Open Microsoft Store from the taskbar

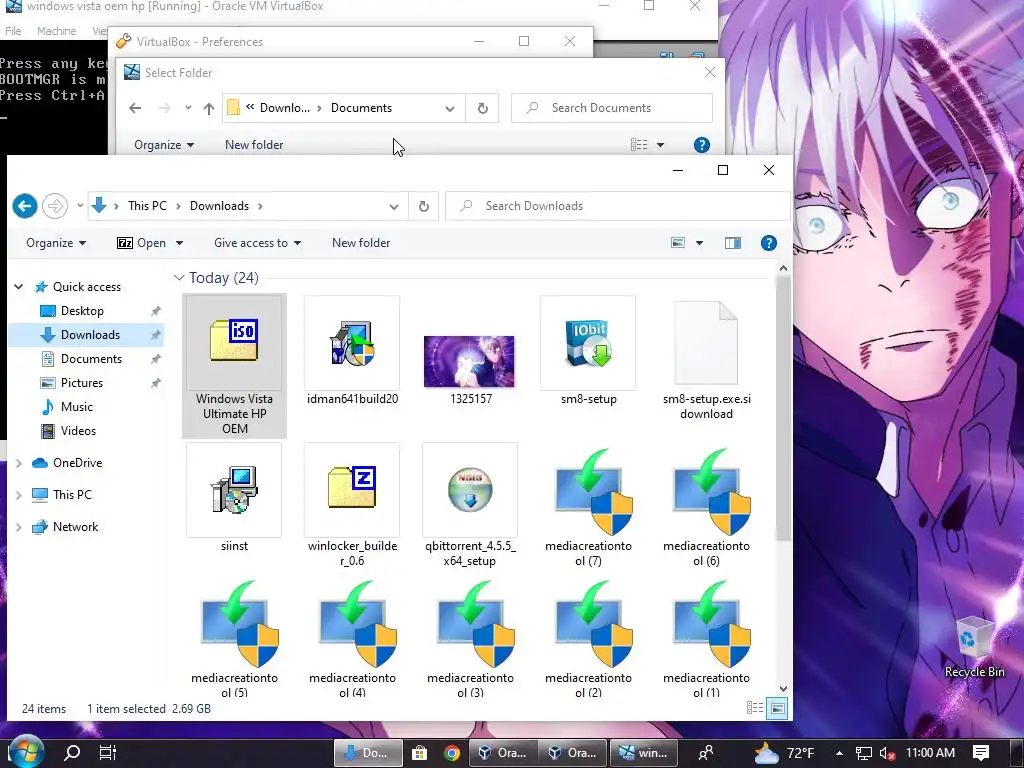(x=419, y=753)
